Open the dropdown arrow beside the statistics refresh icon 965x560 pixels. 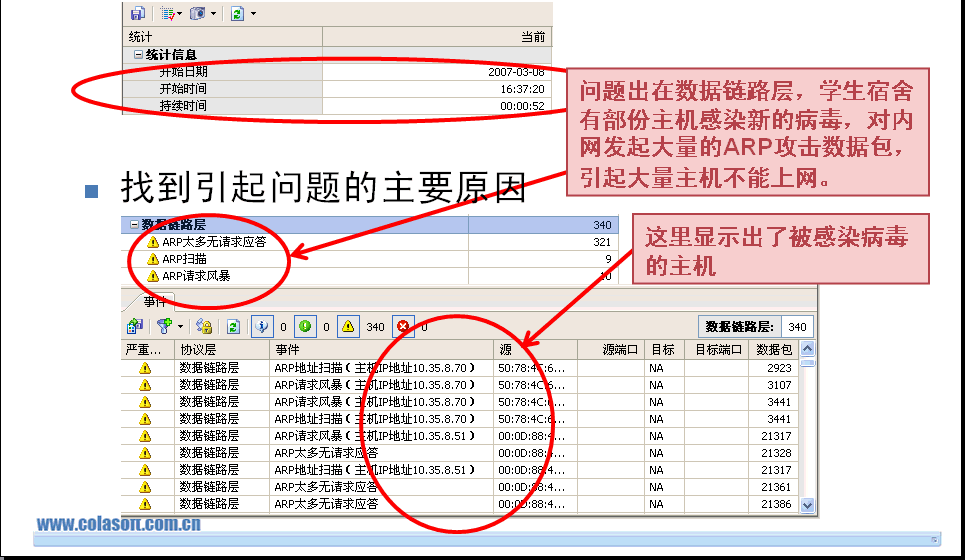[x=254, y=14]
